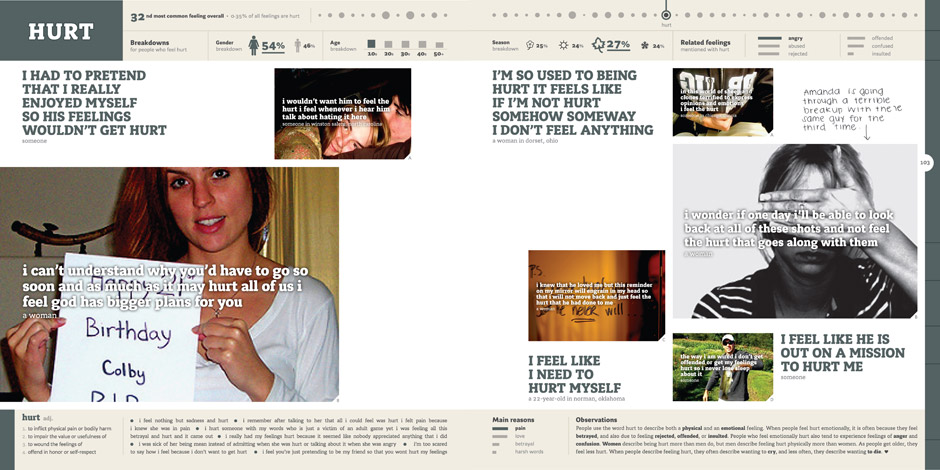Select the related feeling "confused"
Screen dimensions: 940x470
[882, 46]
